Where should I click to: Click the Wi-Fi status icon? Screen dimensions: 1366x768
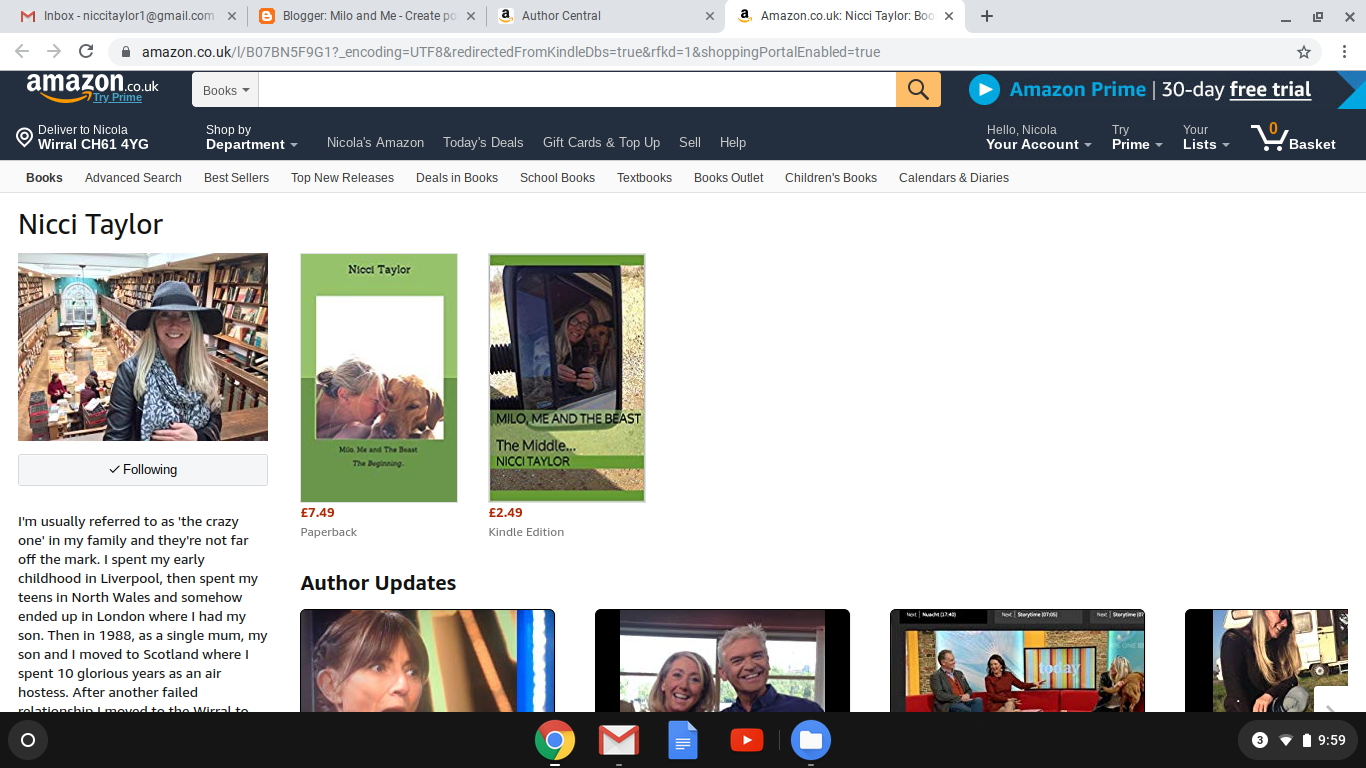coord(1286,740)
